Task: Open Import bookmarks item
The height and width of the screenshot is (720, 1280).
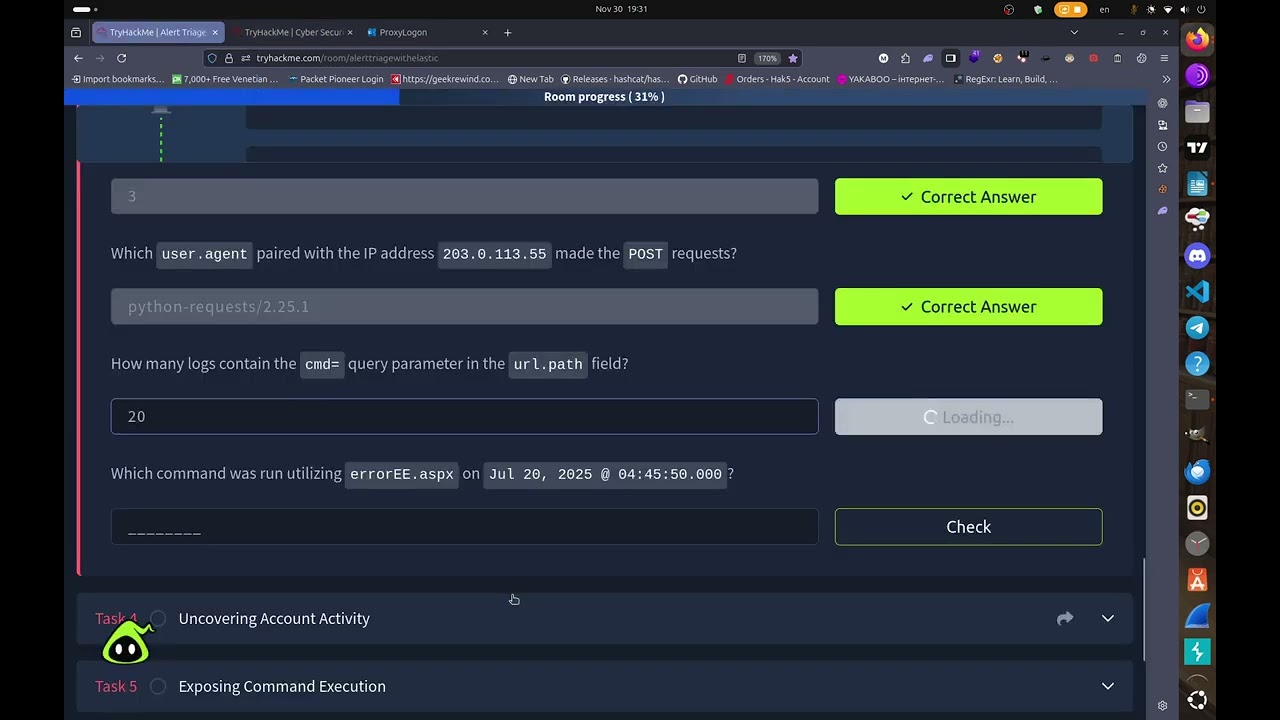Action: tap(117, 79)
